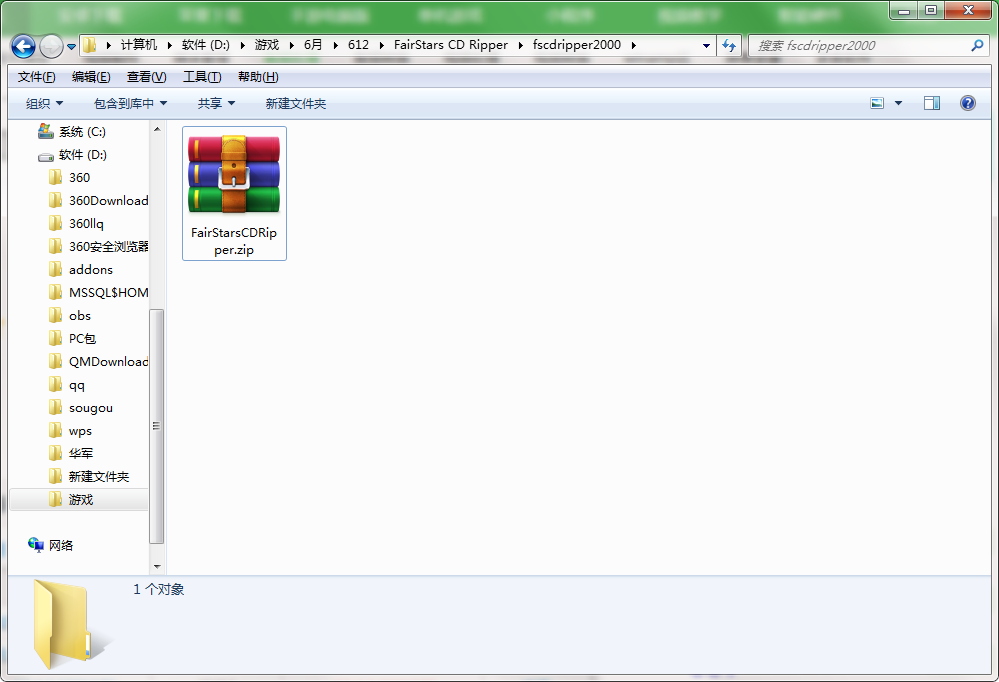999x682 pixels.
Task: Open the 工具(T) menu
Action: click(202, 77)
